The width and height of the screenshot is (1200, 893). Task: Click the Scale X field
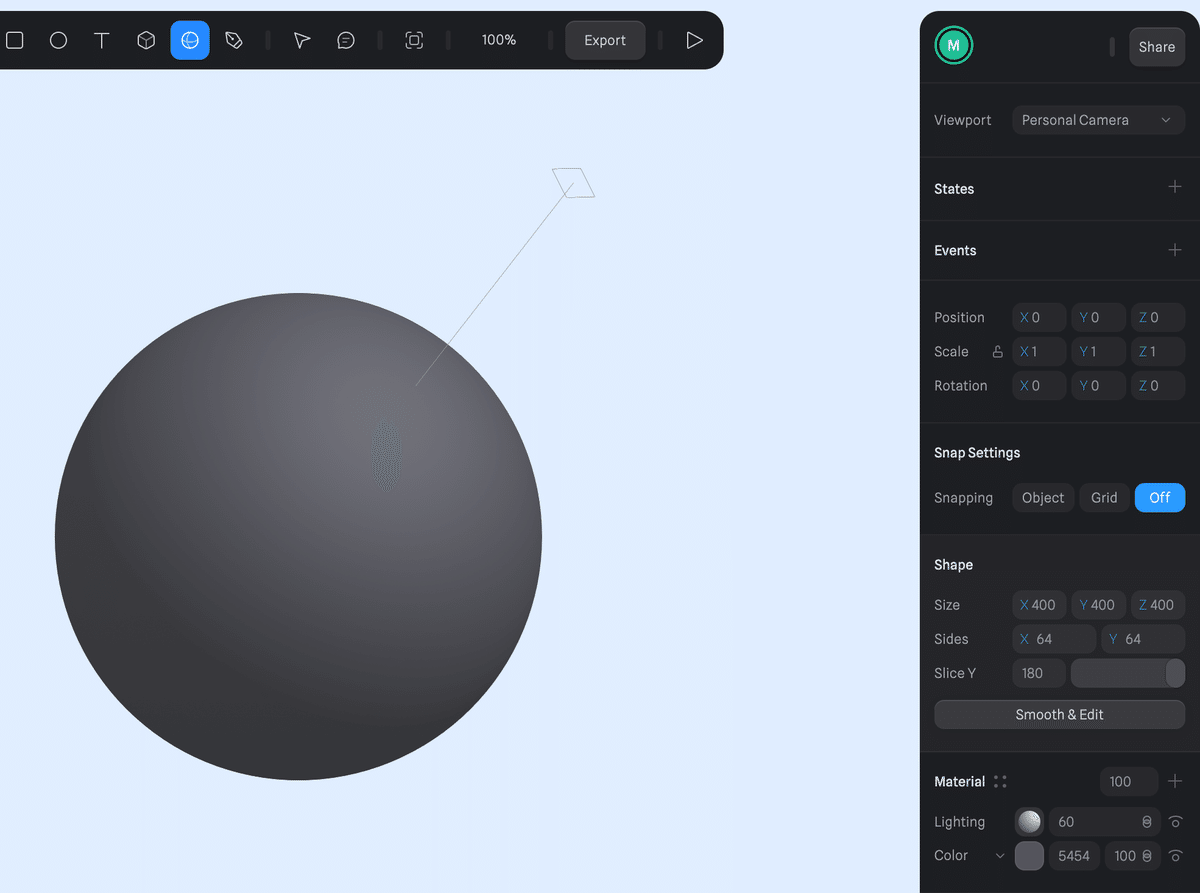tap(1039, 351)
